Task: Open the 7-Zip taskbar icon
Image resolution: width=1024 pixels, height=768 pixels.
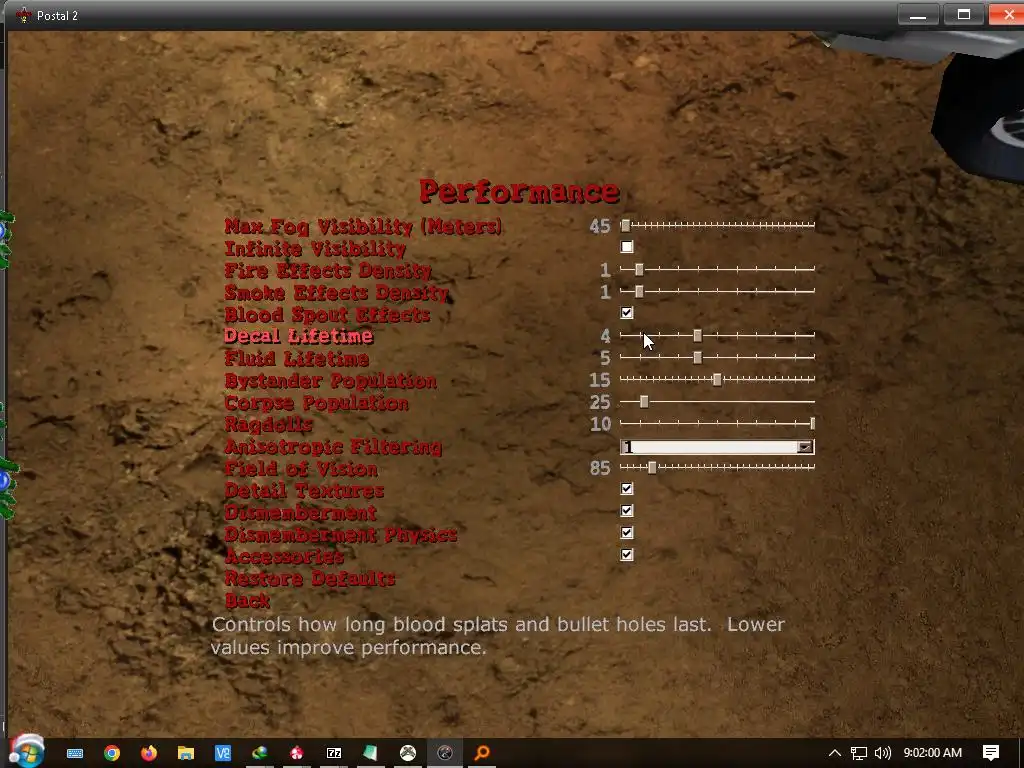Action: coord(334,753)
